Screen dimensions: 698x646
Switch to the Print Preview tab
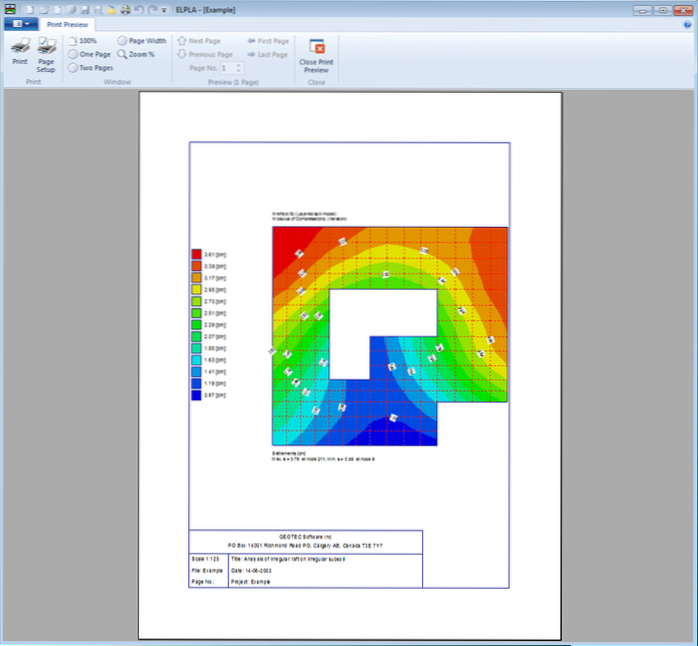click(x=70, y=24)
